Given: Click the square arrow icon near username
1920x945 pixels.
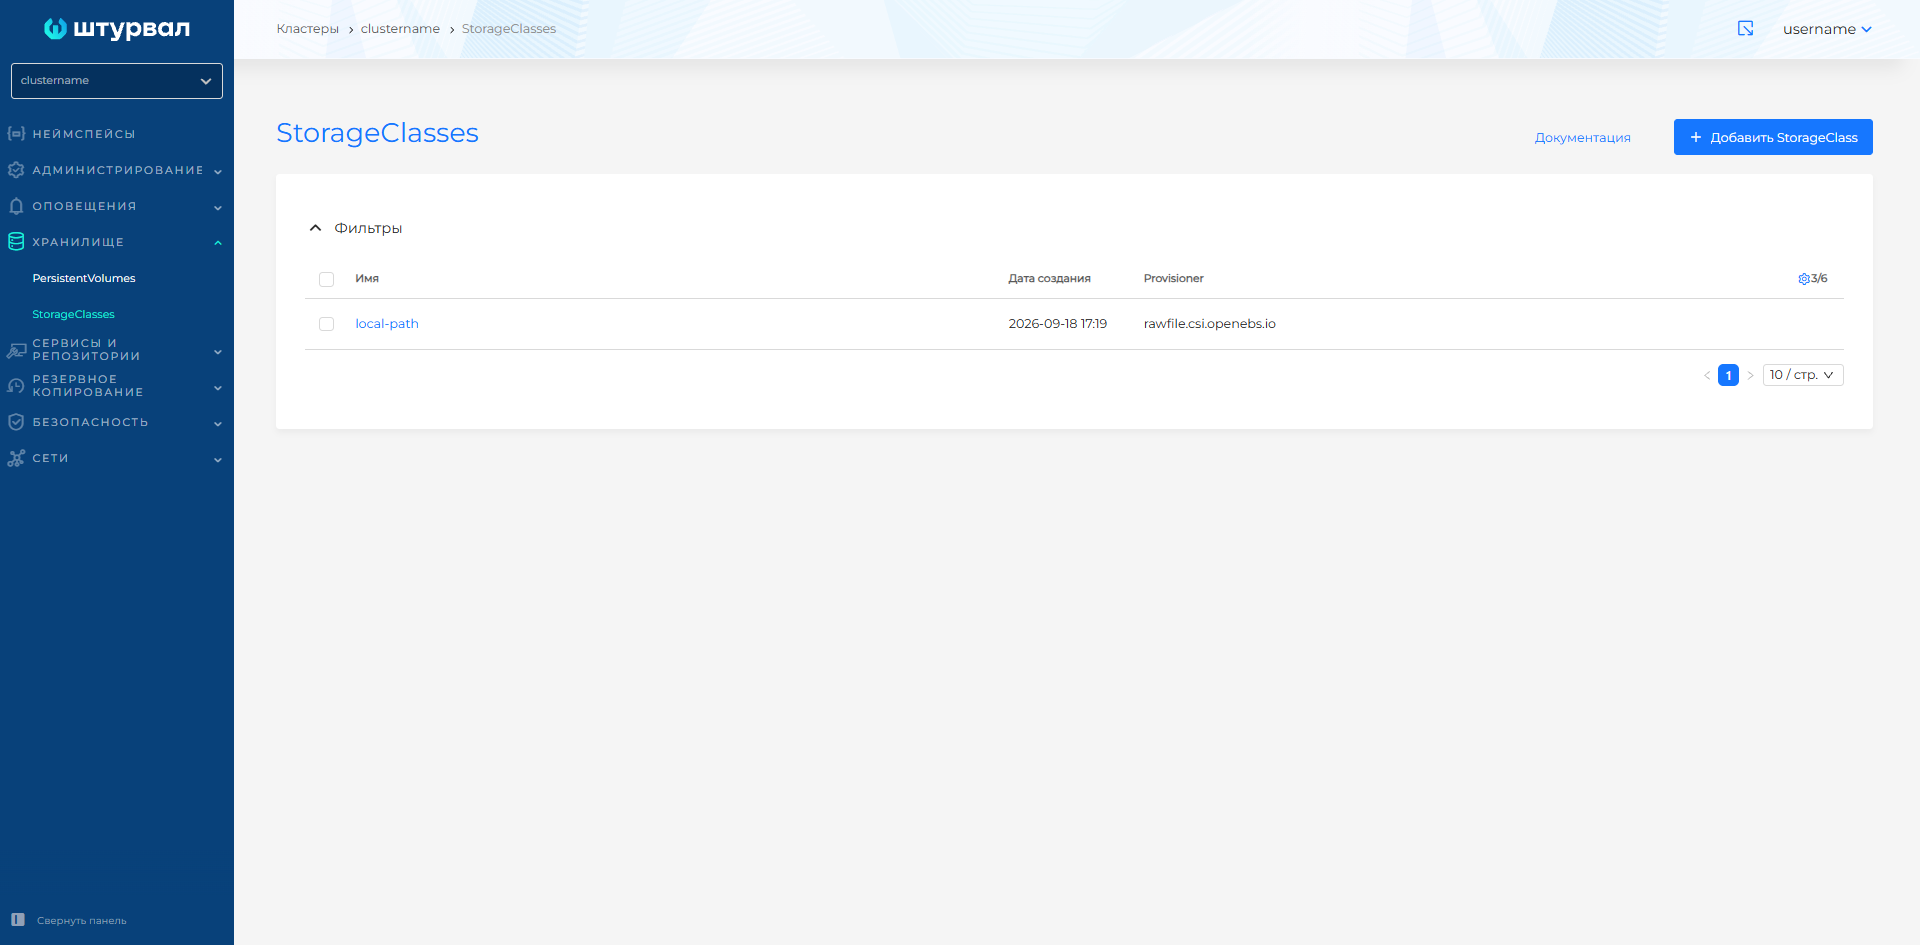Looking at the screenshot, I should point(1746,29).
